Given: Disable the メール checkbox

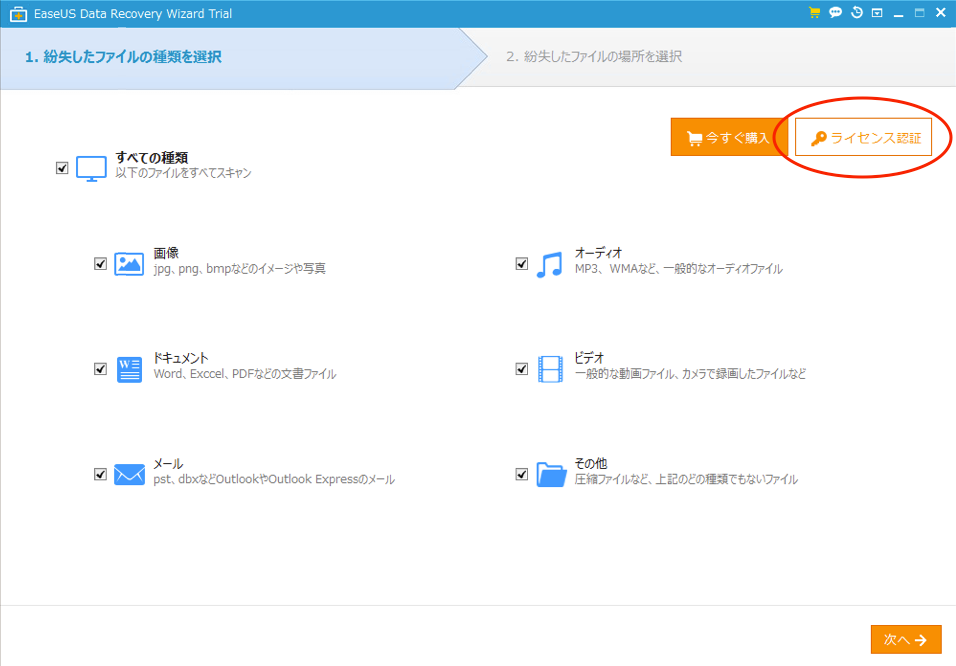Looking at the screenshot, I should 101,474.
